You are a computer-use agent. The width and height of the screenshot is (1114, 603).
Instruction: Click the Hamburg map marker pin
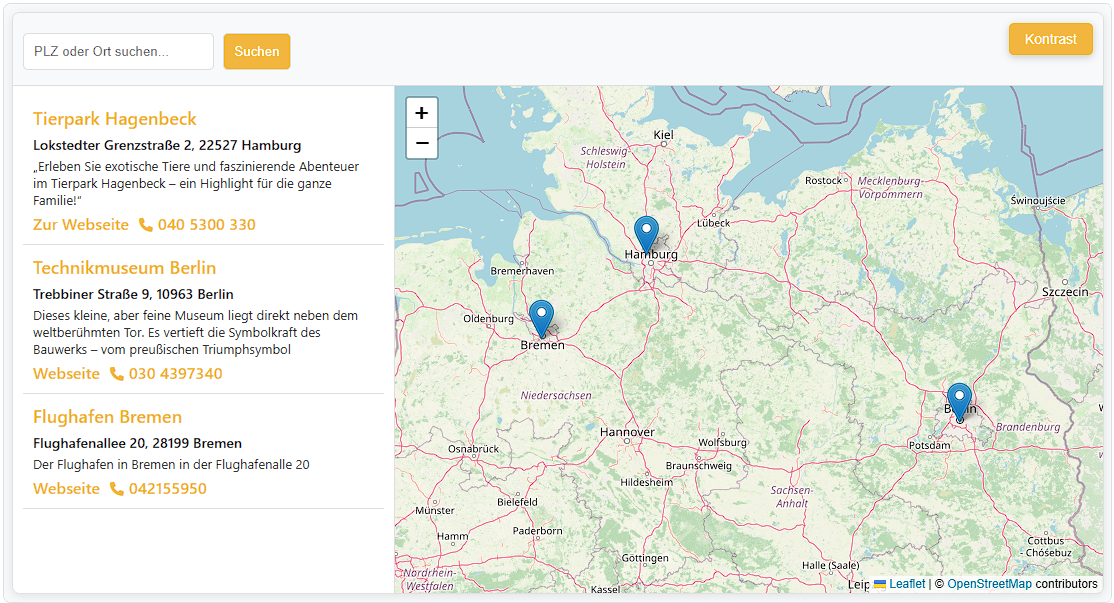coord(647,233)
